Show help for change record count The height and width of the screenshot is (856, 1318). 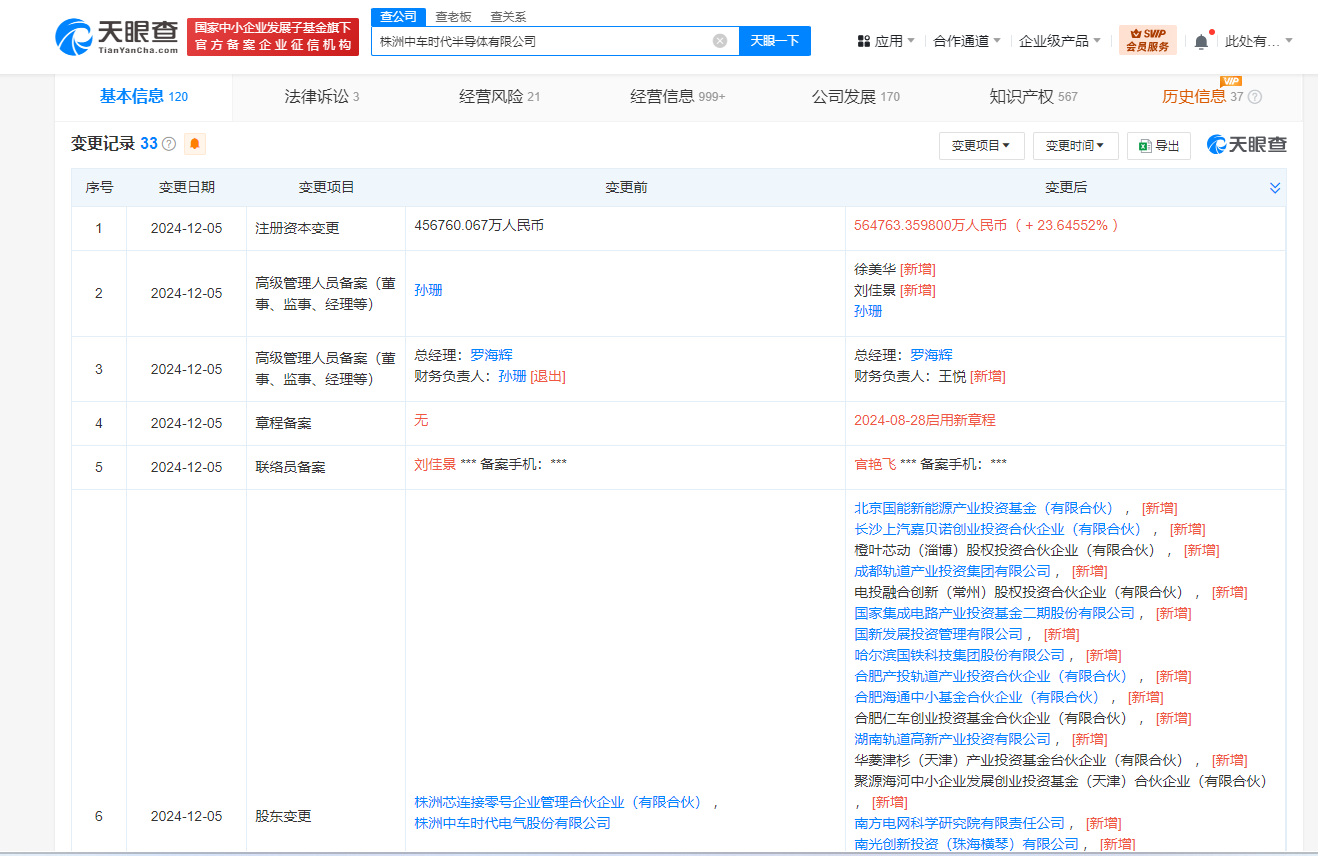coord(169,144)
